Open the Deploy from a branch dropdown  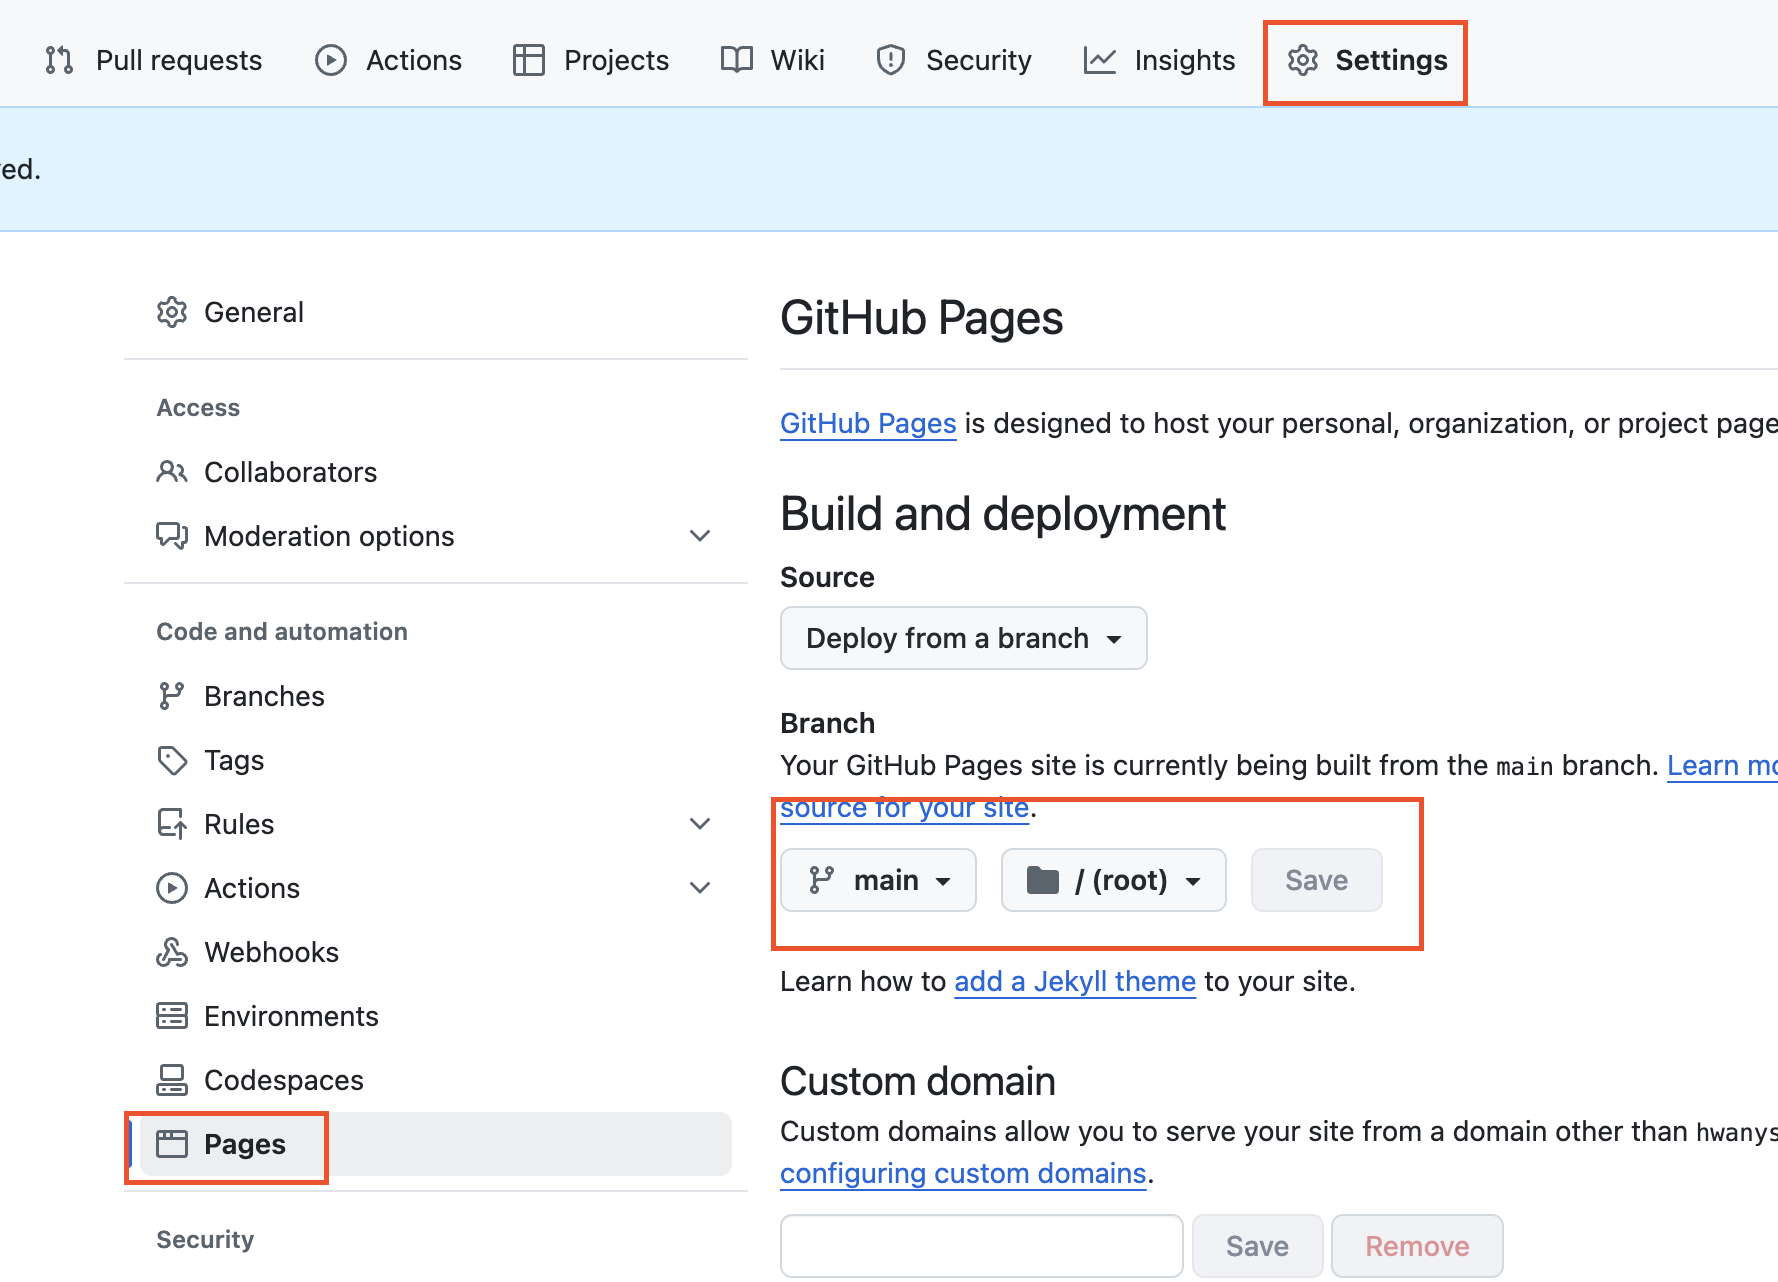pos(963,638)
